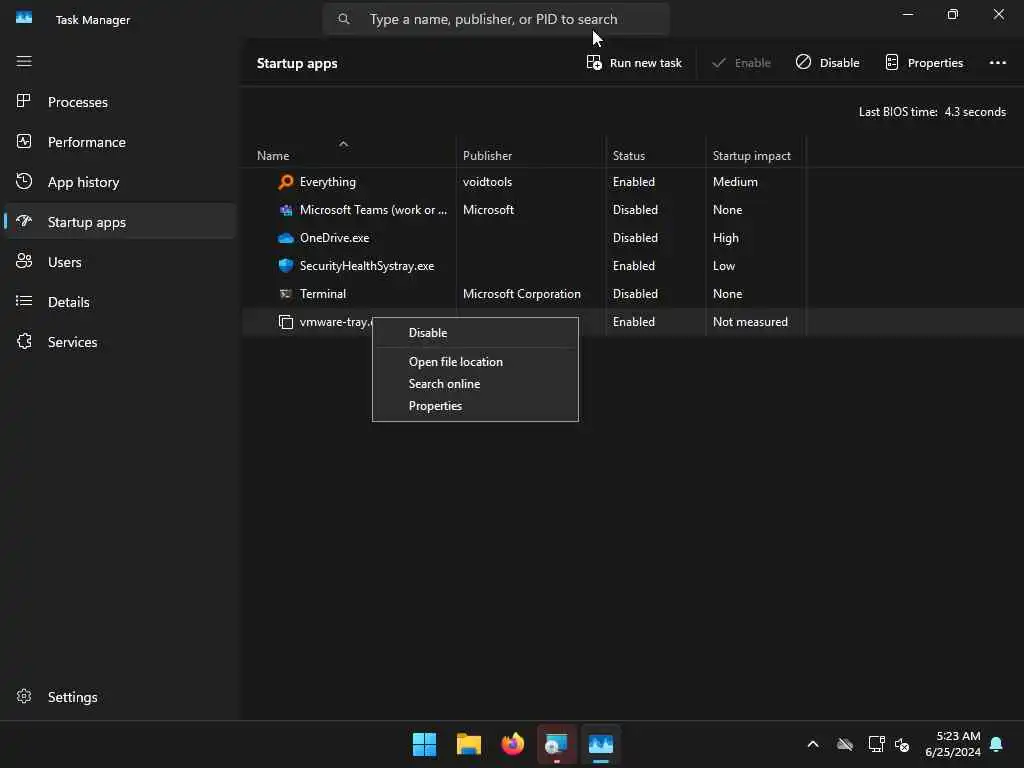Click the Details list icon
The image size is (1024, 768).
(x=24, y=301)
